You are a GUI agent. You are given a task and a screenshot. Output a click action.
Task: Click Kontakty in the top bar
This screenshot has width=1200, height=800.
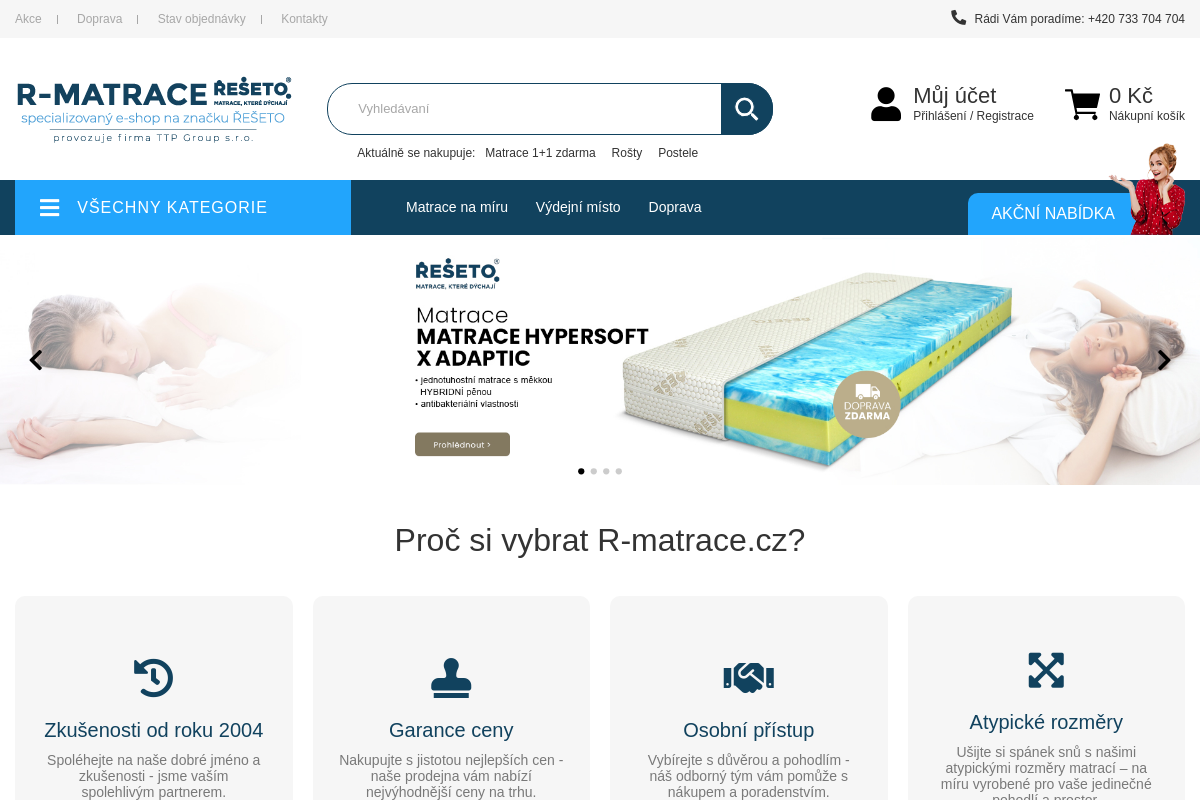(304, 18)
